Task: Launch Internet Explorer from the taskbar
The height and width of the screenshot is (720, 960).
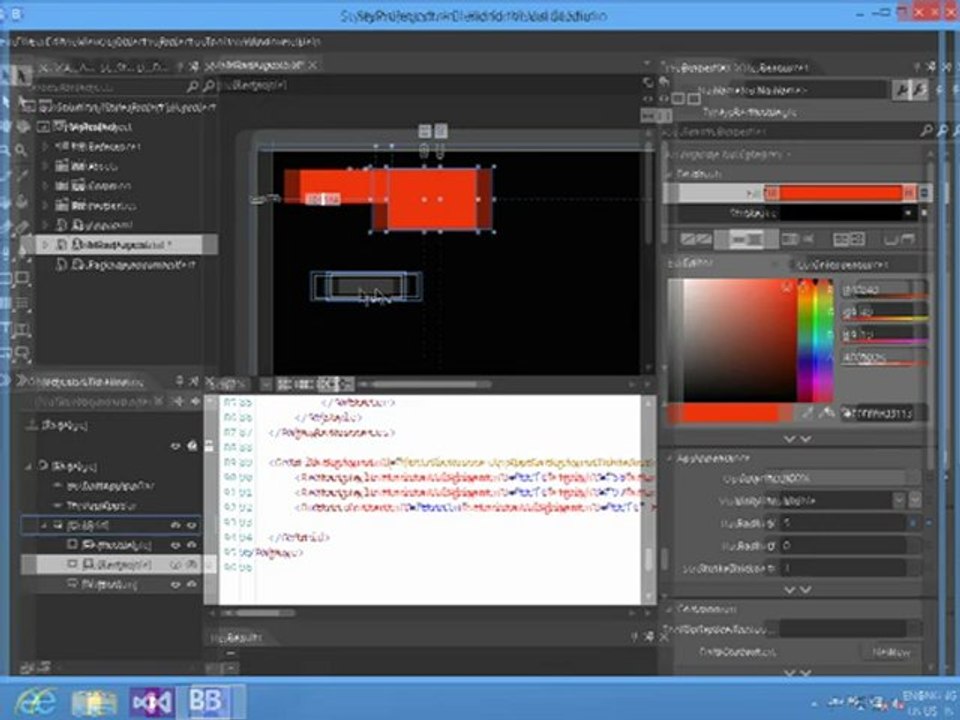Action: coord(37,702)
